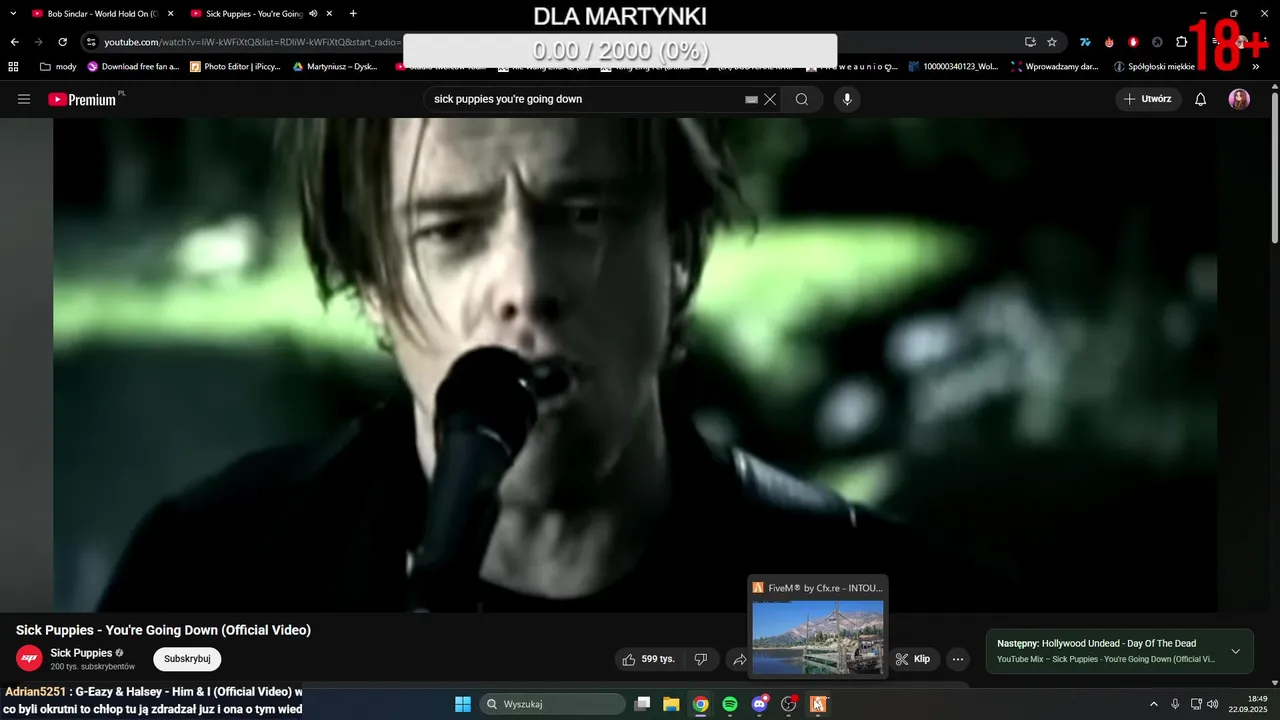Viewport: 1280px width, 720px height.
Task: Like the video with 599 tys.
Action: 648,659
